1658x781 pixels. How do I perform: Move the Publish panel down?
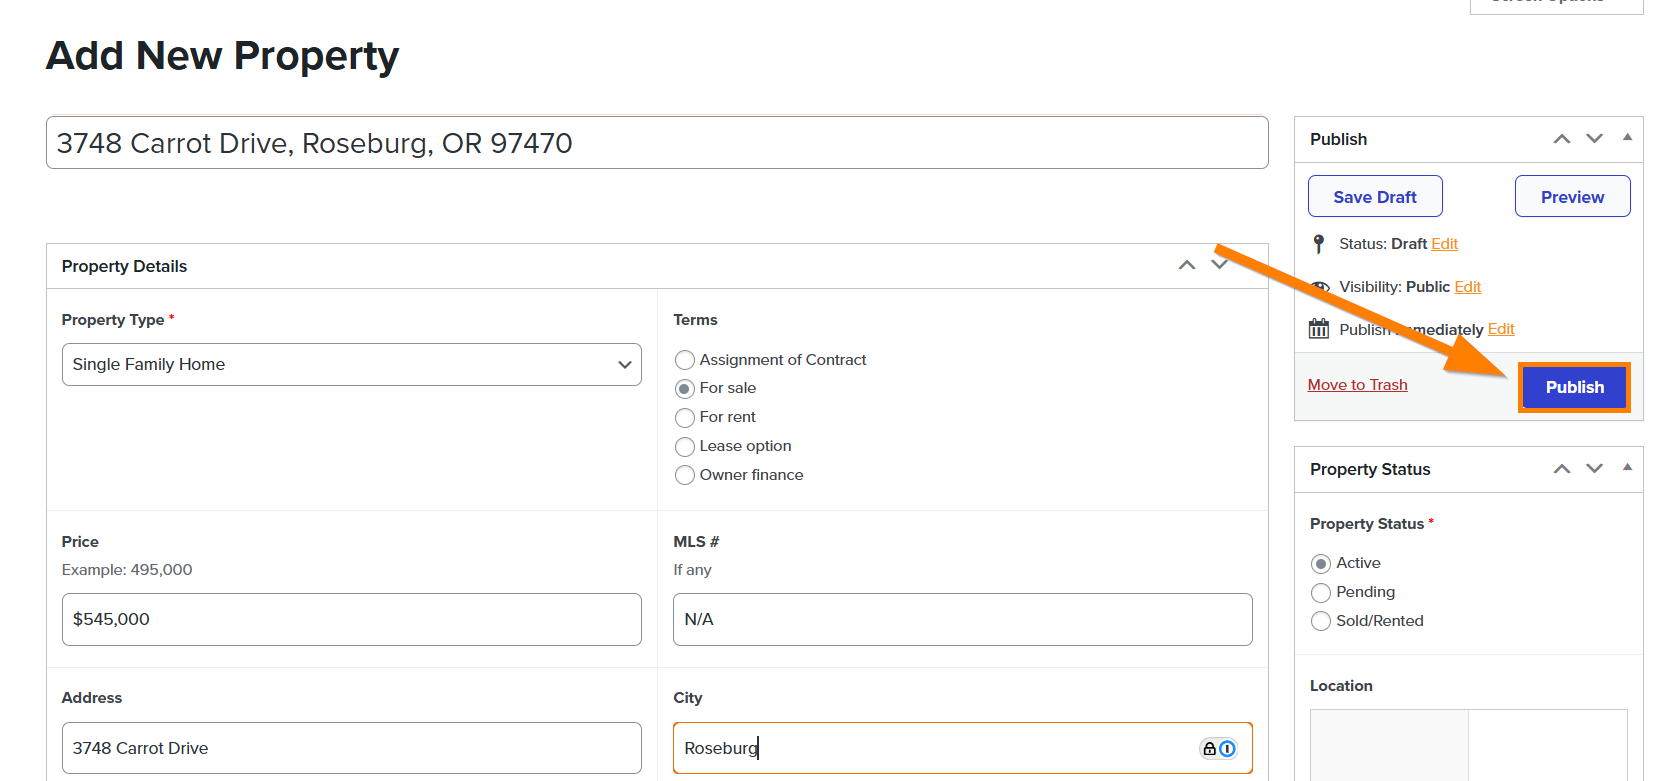pyautogui.click(x=1594, y=139)
